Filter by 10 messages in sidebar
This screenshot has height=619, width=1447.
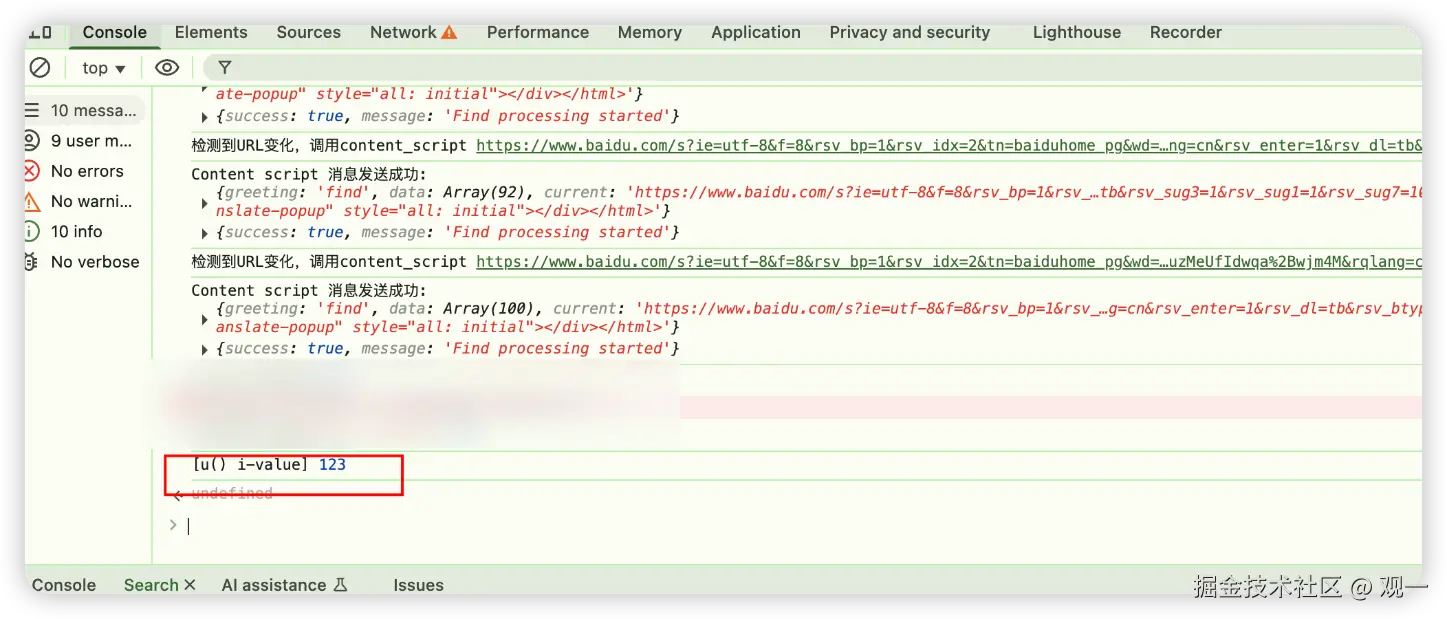pos(85,110)
